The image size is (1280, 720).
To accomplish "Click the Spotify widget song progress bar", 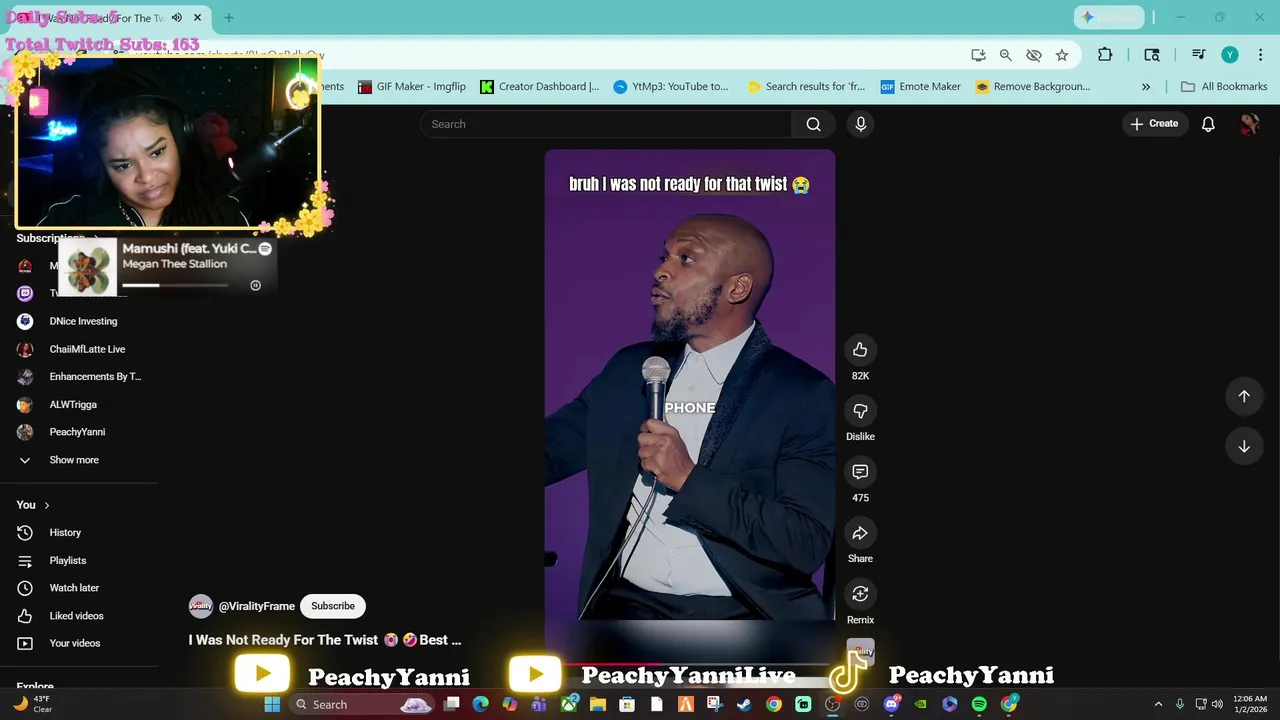I will pyautogui.click(x=175, y=285).
